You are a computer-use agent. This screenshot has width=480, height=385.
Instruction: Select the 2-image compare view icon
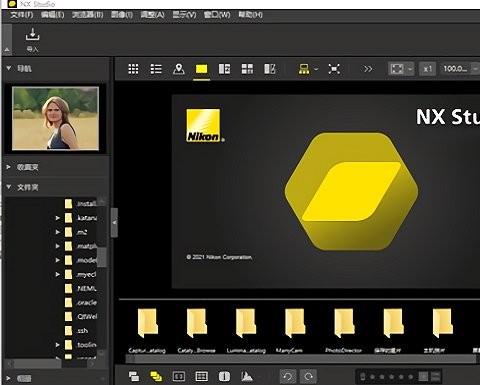coord(224,69)
